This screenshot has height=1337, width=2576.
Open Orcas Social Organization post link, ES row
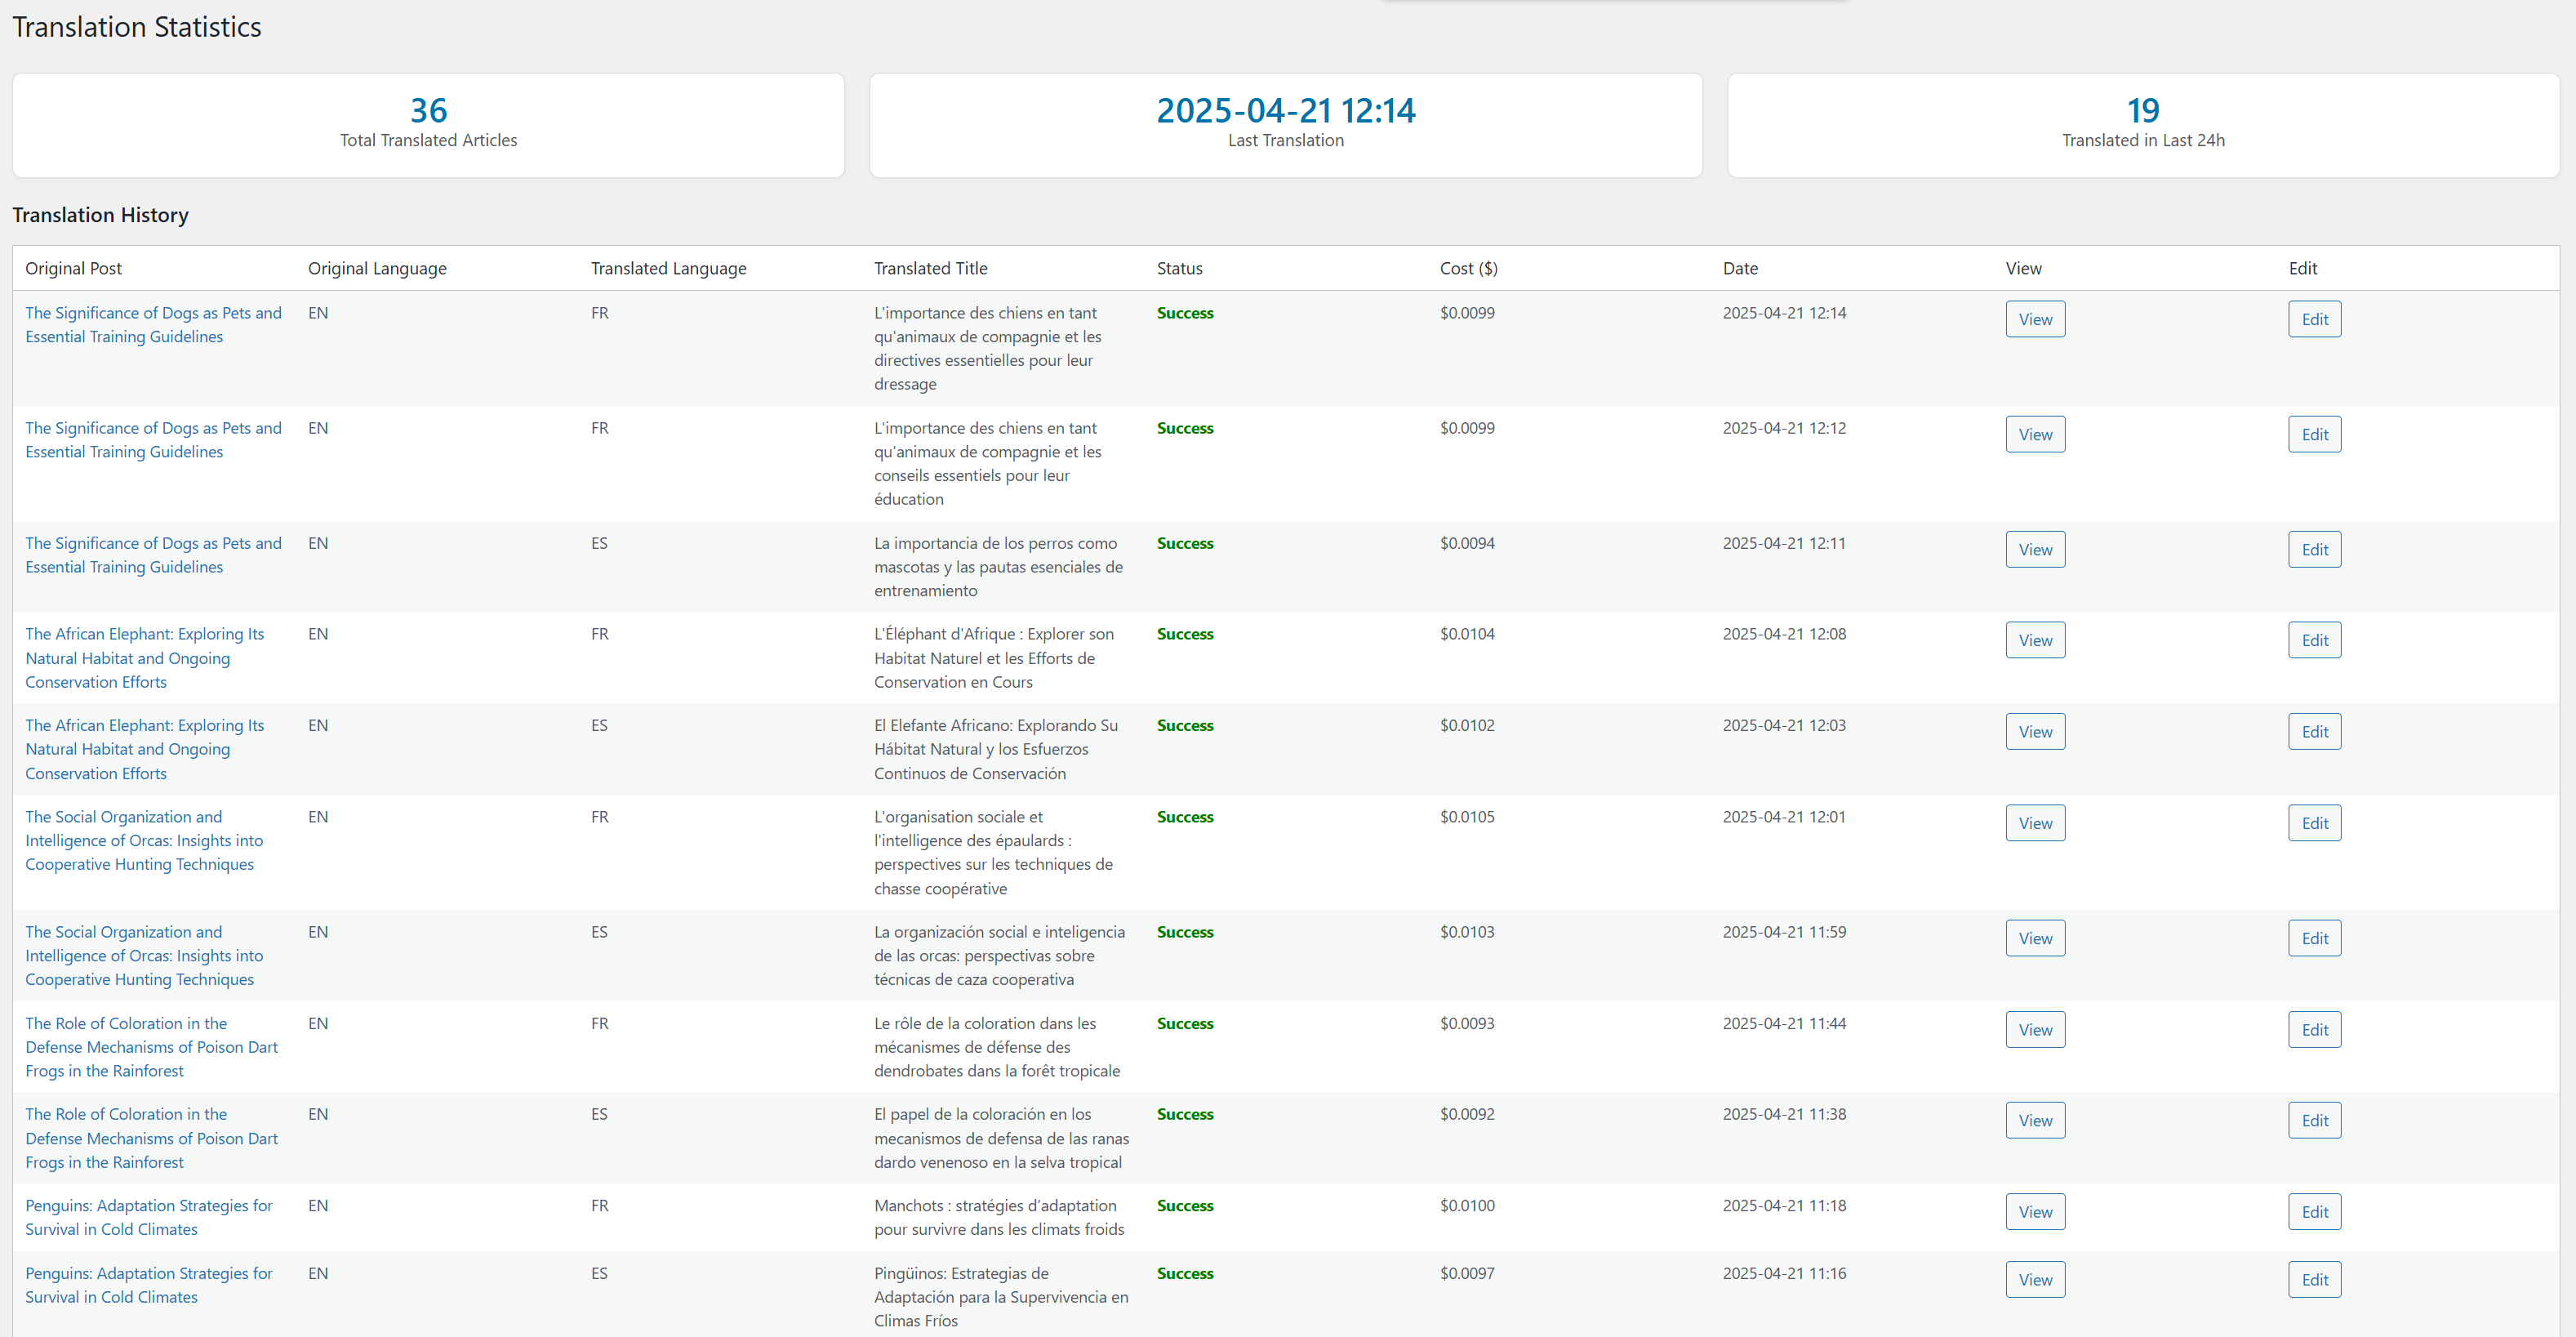click(144, 955)
